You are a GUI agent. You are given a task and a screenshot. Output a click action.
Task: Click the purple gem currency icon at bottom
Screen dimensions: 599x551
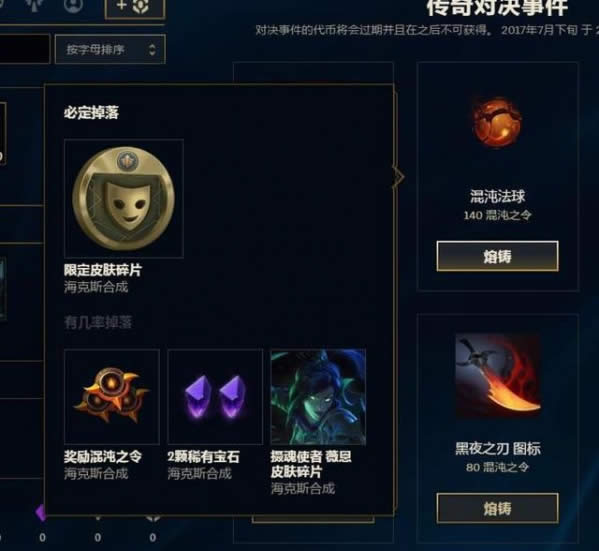coord(41,513)
